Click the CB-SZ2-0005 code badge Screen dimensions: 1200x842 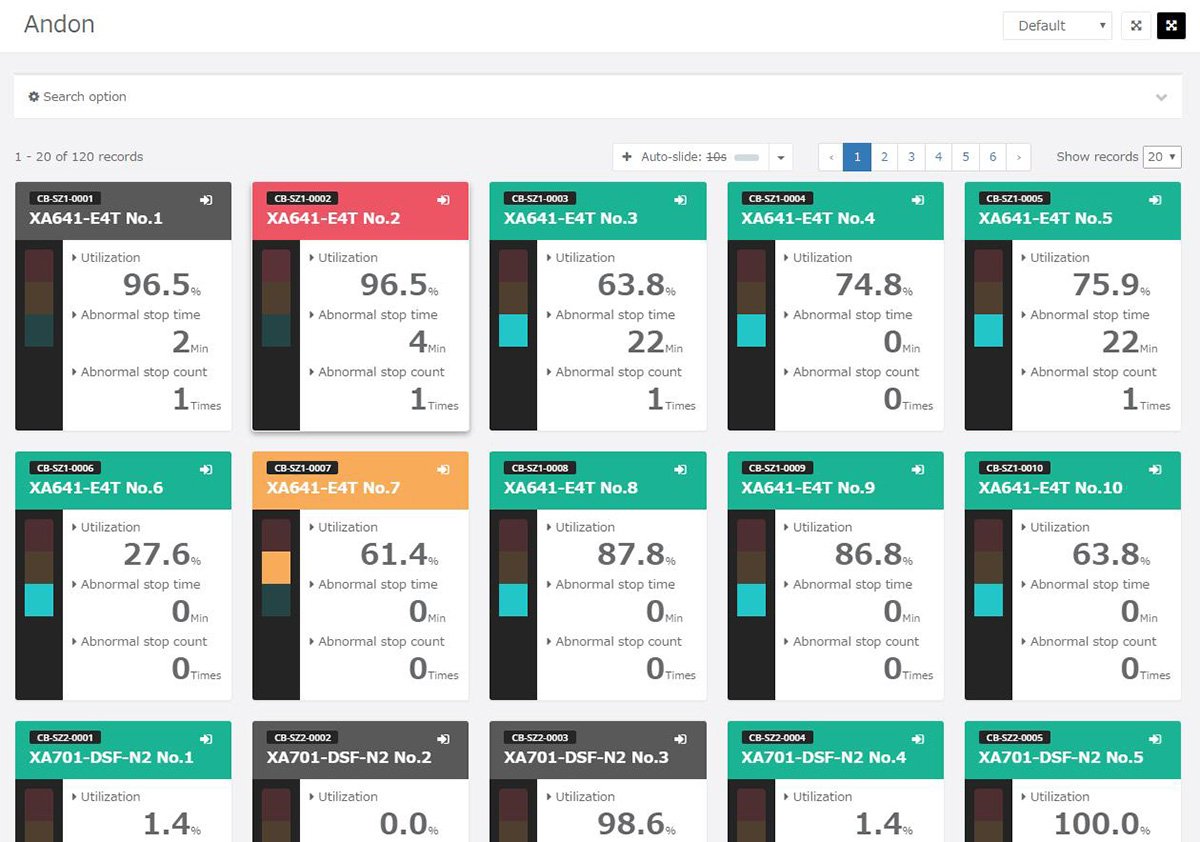point(1015,738)
